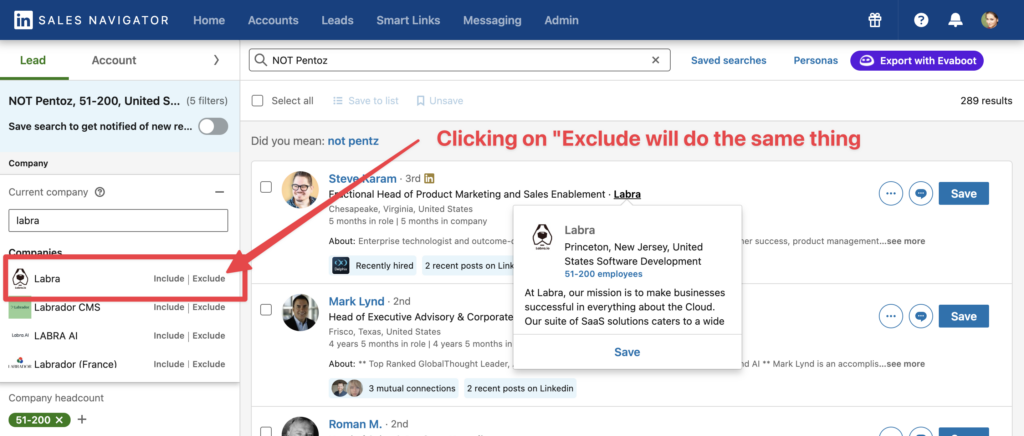Toggle the save search notification switch
Image resolution: width=1024 pixels, height=436 pixels.
(214, 127)
